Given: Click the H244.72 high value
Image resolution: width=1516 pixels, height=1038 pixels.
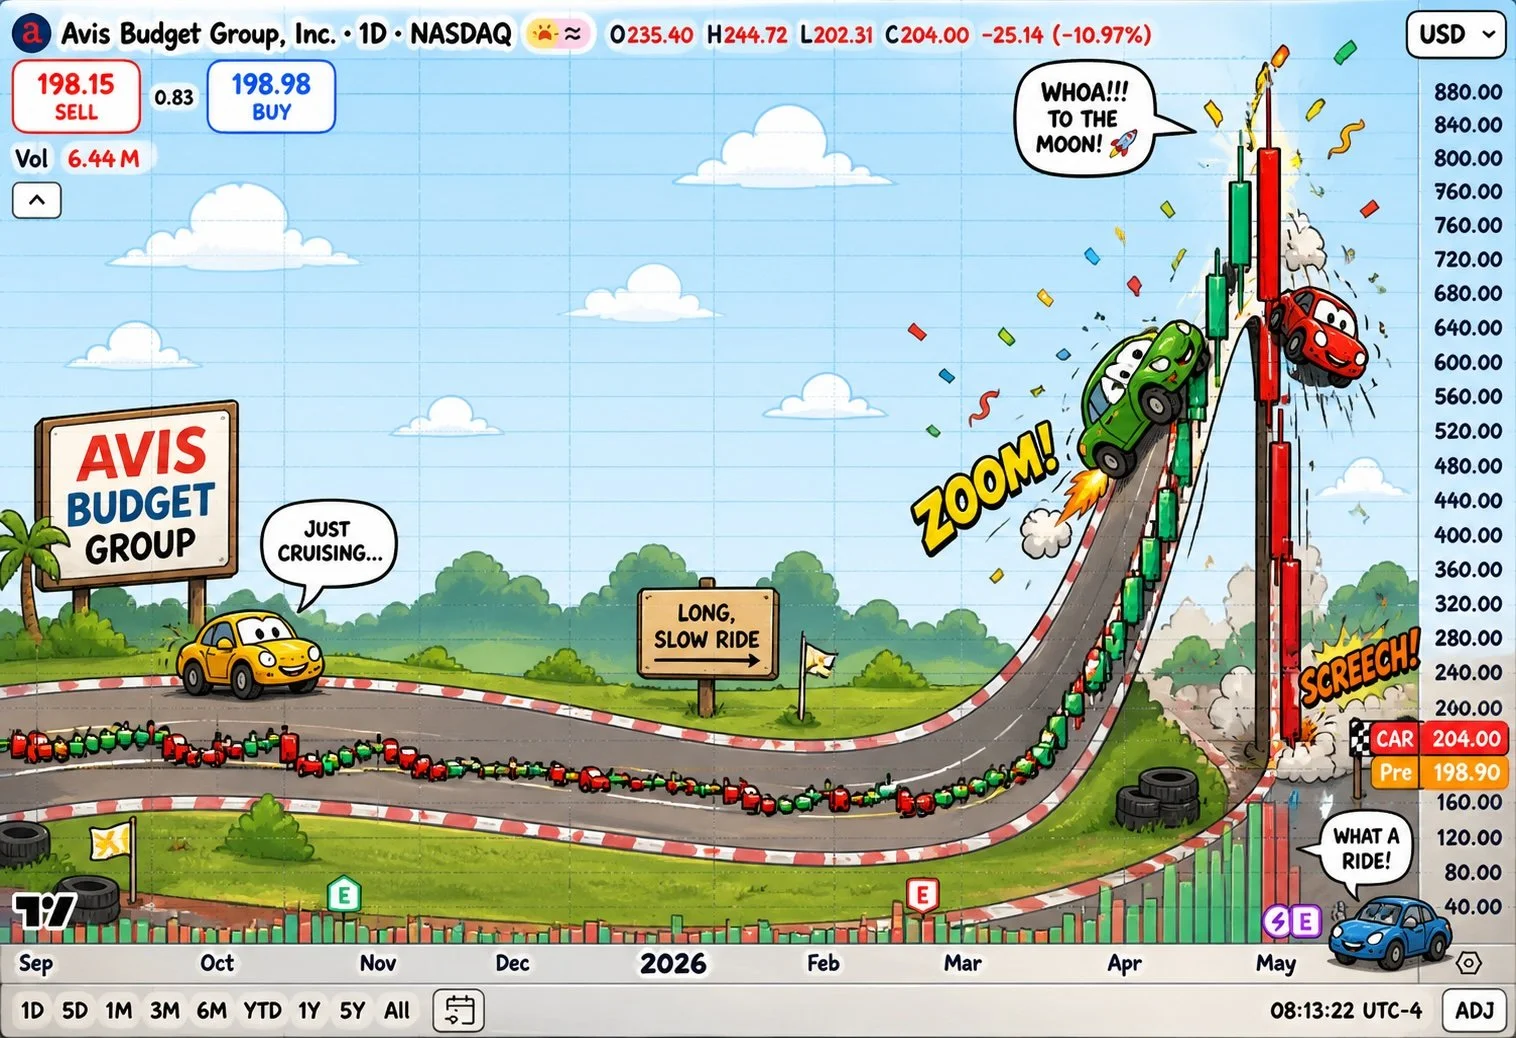Looking at the screenshot, I should point(747,35).
